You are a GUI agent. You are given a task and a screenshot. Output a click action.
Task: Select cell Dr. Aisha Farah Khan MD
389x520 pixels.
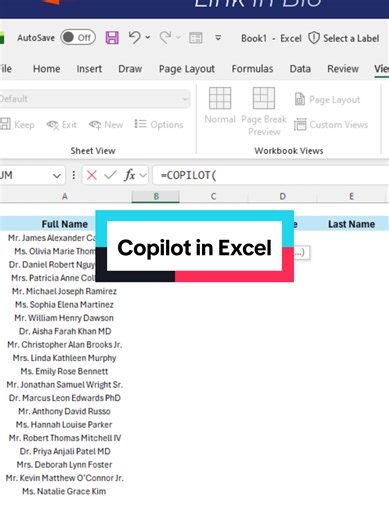[65, 331]
